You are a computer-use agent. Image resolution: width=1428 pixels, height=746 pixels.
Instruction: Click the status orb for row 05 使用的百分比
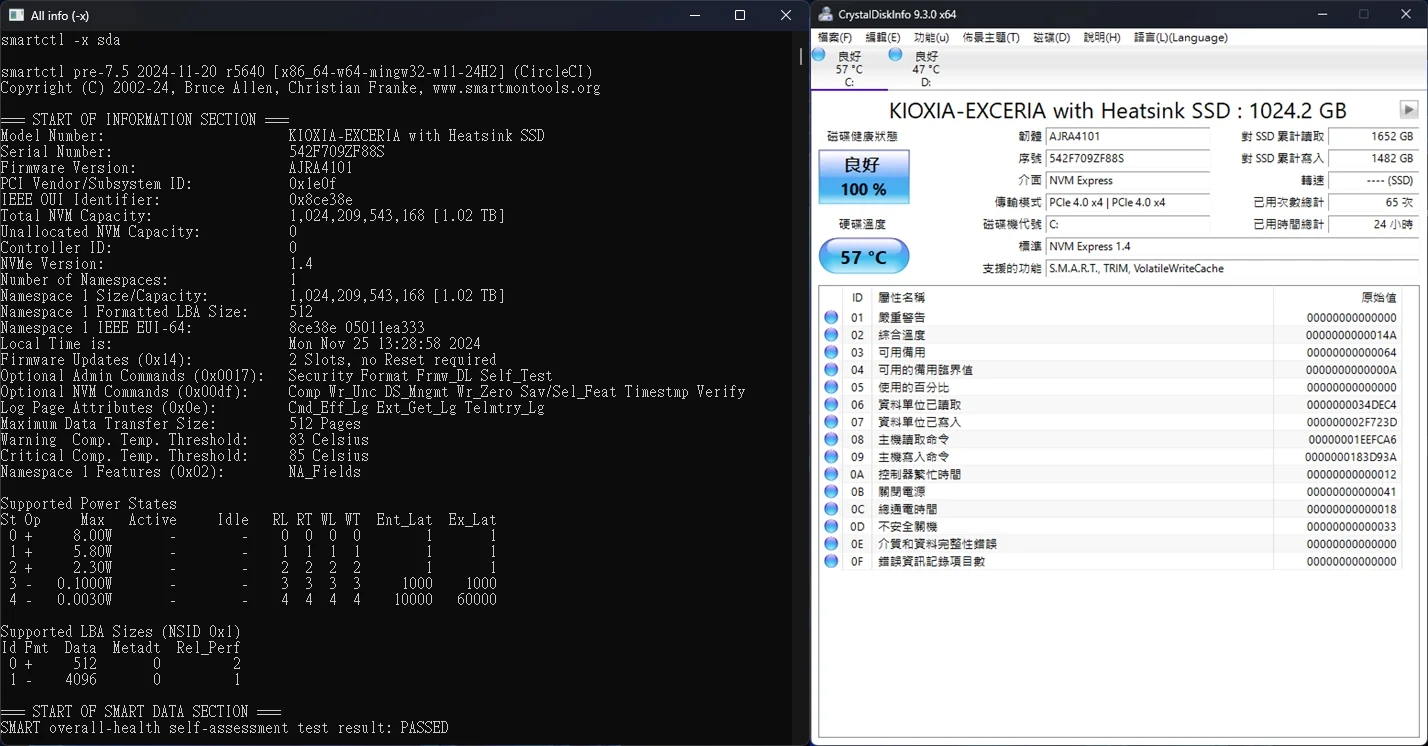831,388
